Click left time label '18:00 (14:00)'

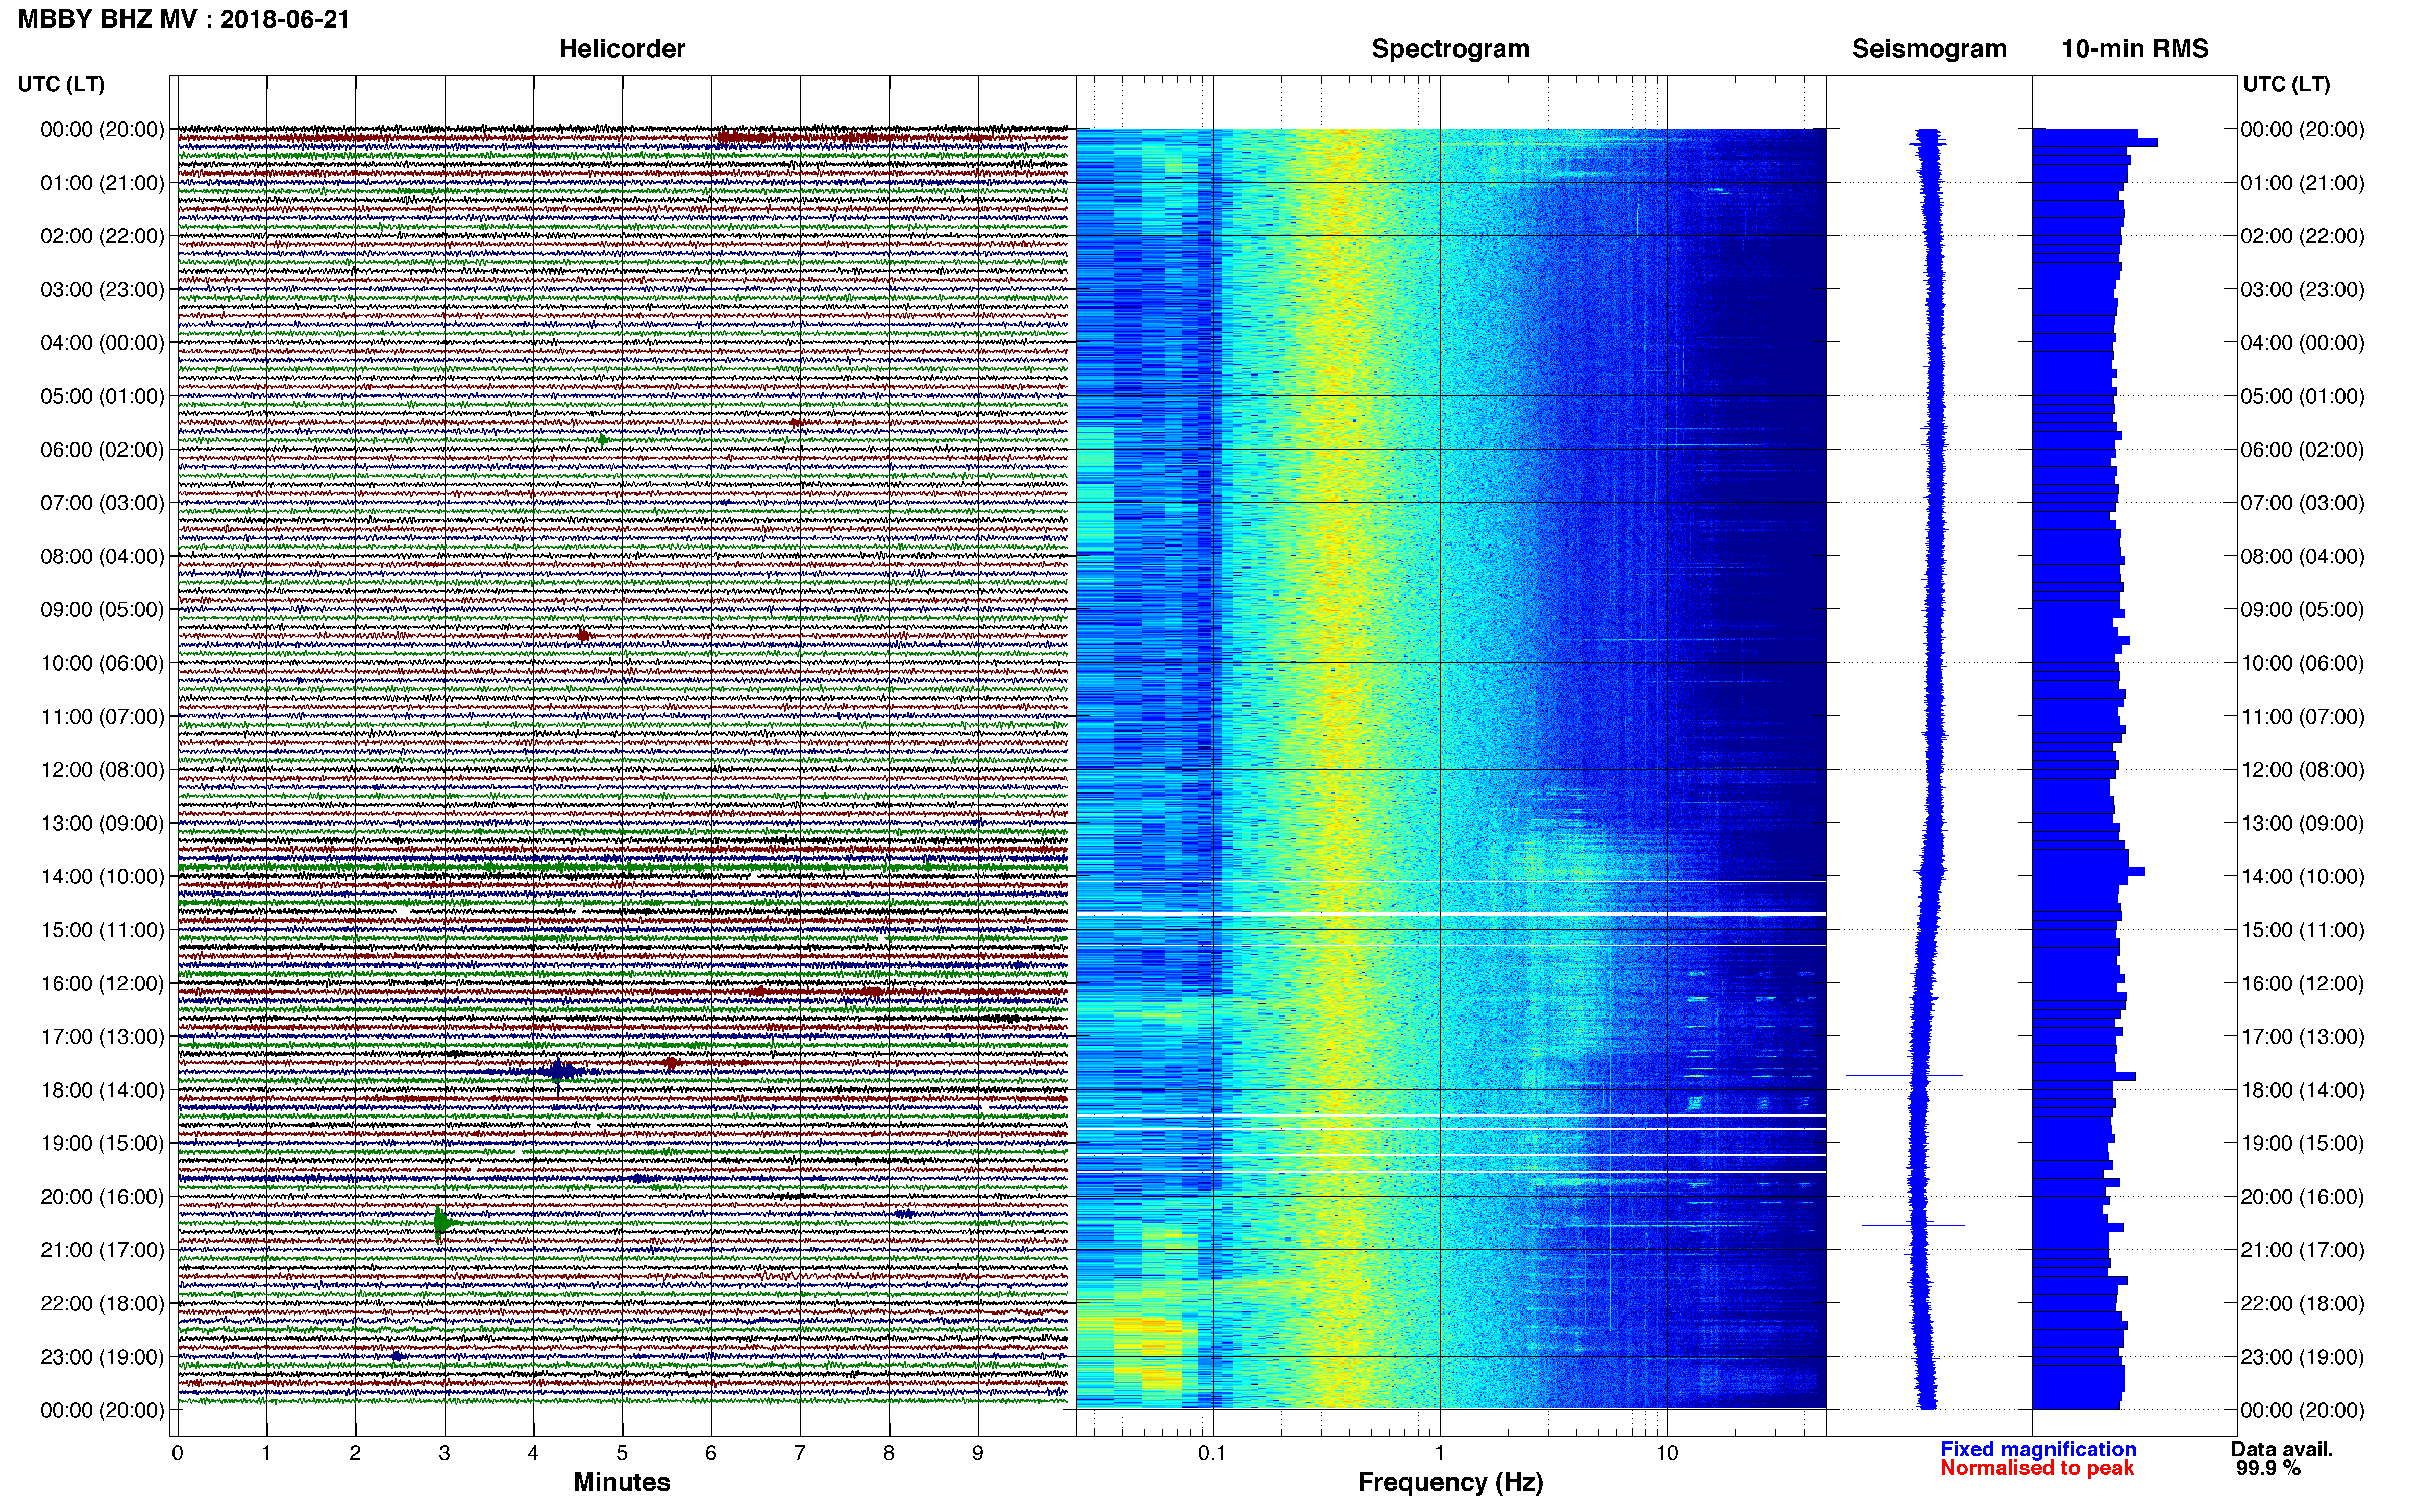102,1090
